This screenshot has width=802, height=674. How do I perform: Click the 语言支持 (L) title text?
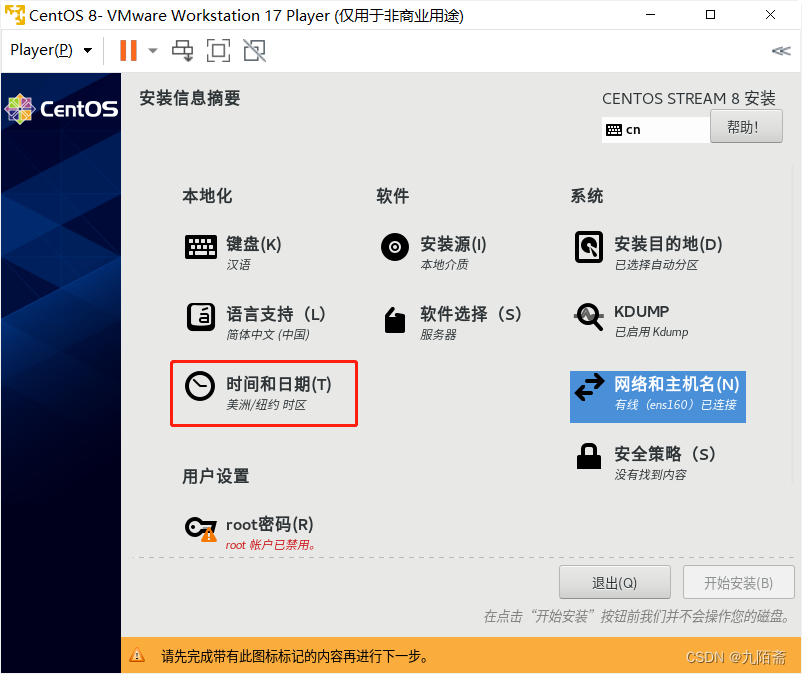tap(276, 314)
